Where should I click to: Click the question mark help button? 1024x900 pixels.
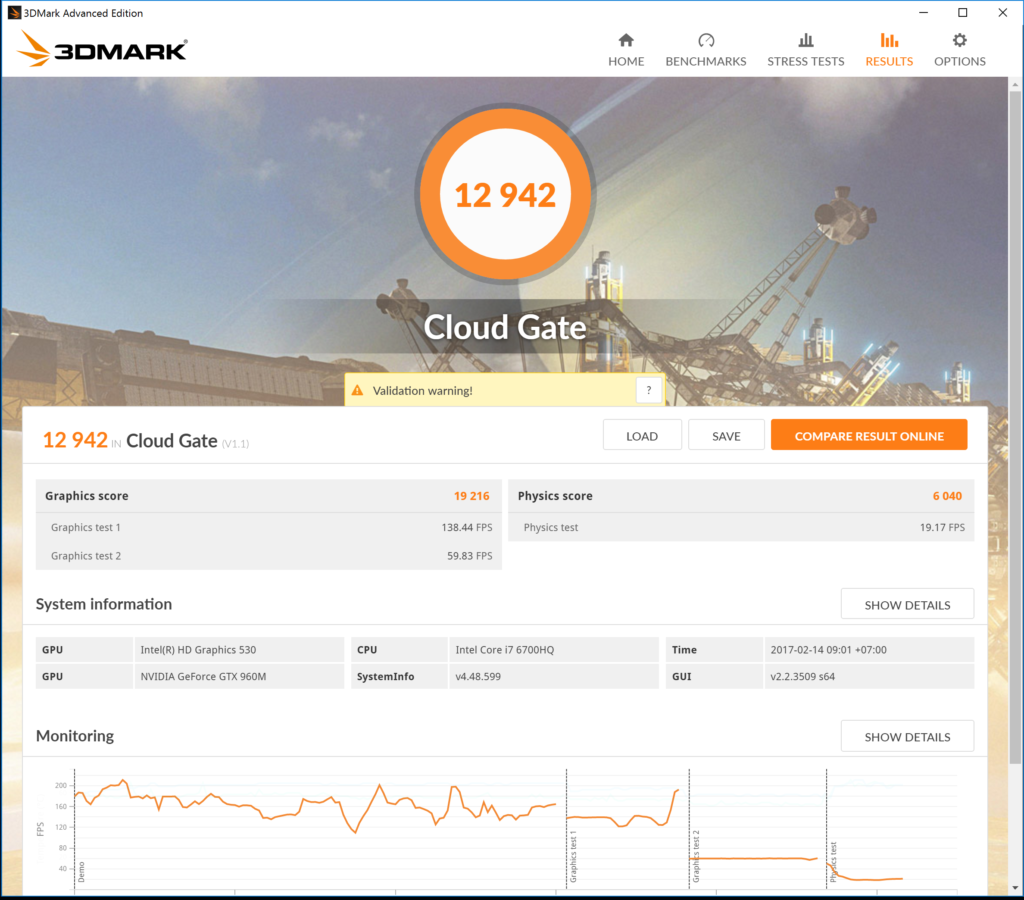coord(649,391)
